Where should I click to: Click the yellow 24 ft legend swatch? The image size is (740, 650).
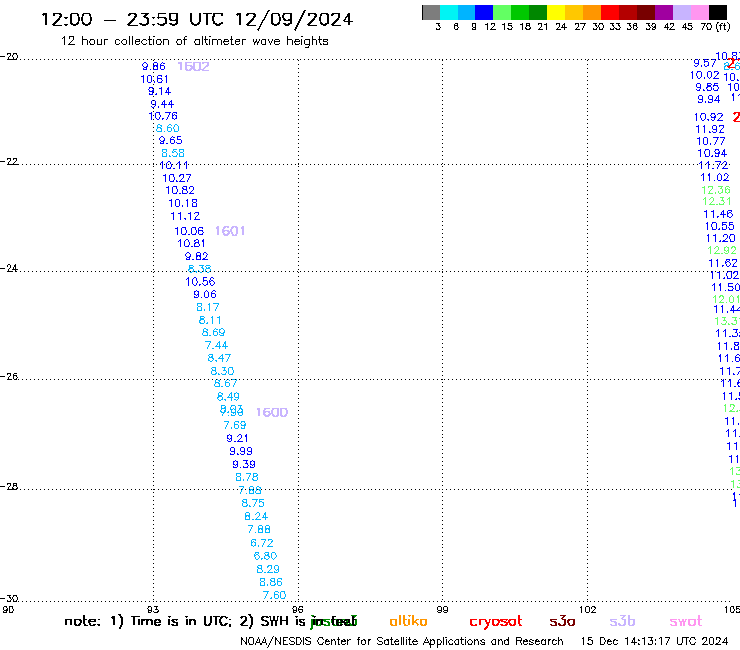555,12
